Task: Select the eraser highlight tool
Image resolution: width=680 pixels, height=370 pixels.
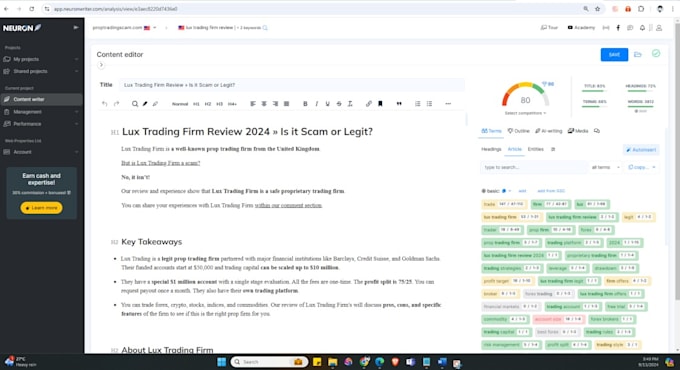Action: click(155, 104)
